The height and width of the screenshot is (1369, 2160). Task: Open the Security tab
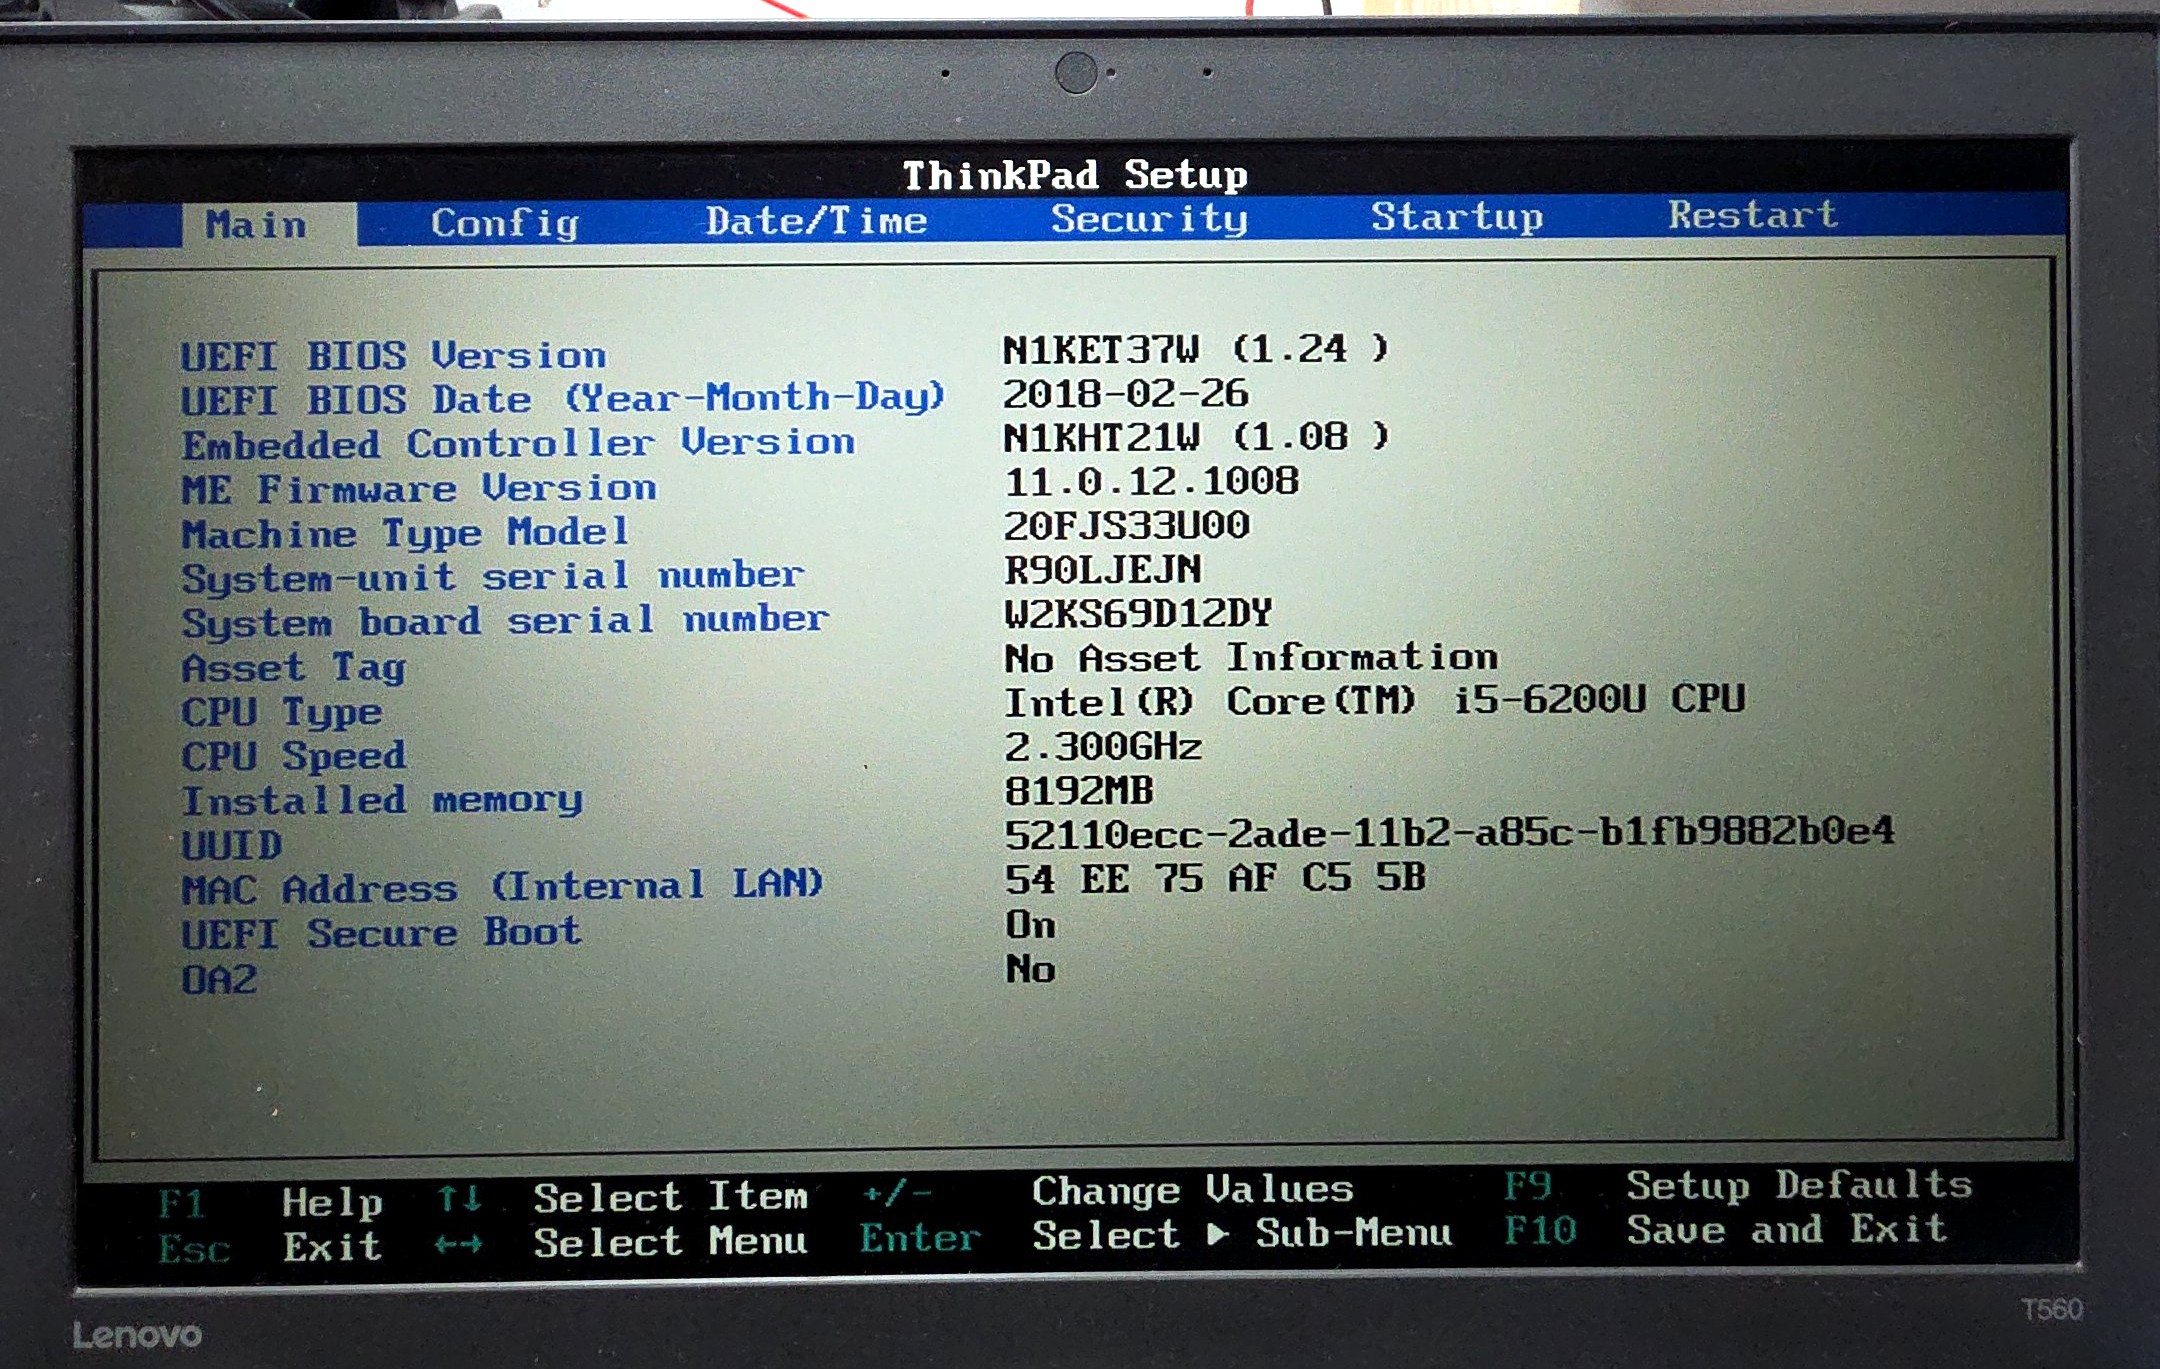pos(1149,218)
